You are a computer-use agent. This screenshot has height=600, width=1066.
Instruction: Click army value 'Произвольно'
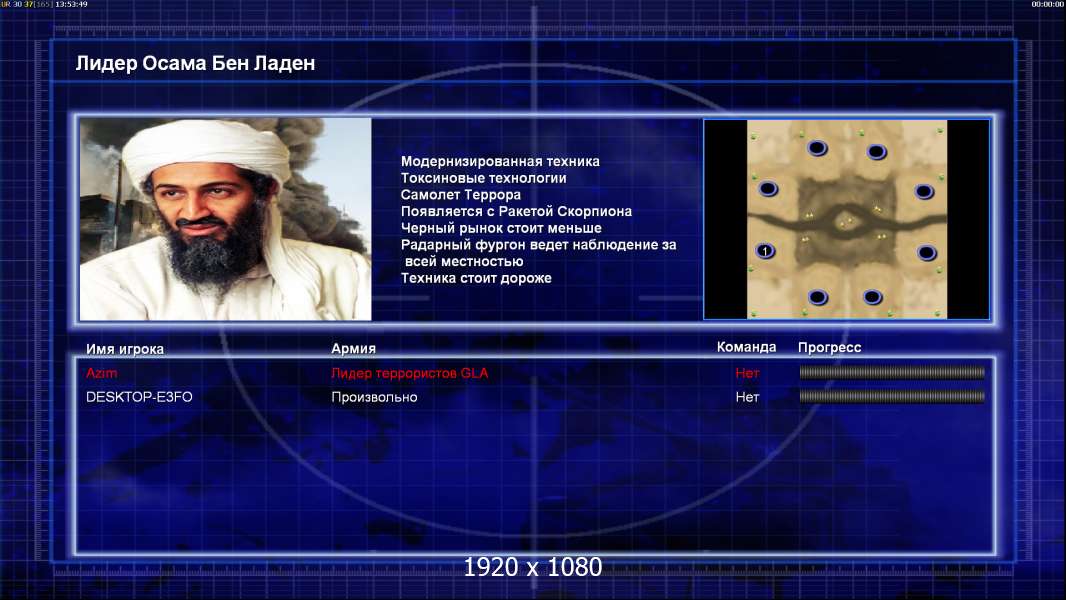(375, 397)
